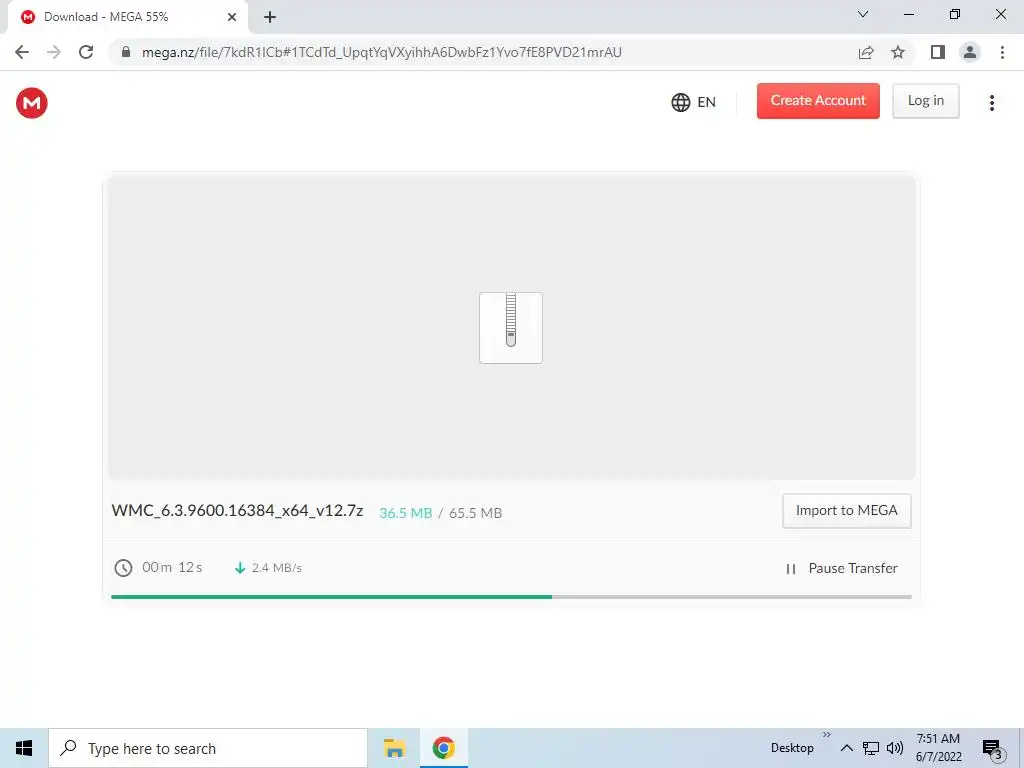Screen dimensions: 1024x768
Task: Click the clock remaining-time icon
Action: point(123,568)
